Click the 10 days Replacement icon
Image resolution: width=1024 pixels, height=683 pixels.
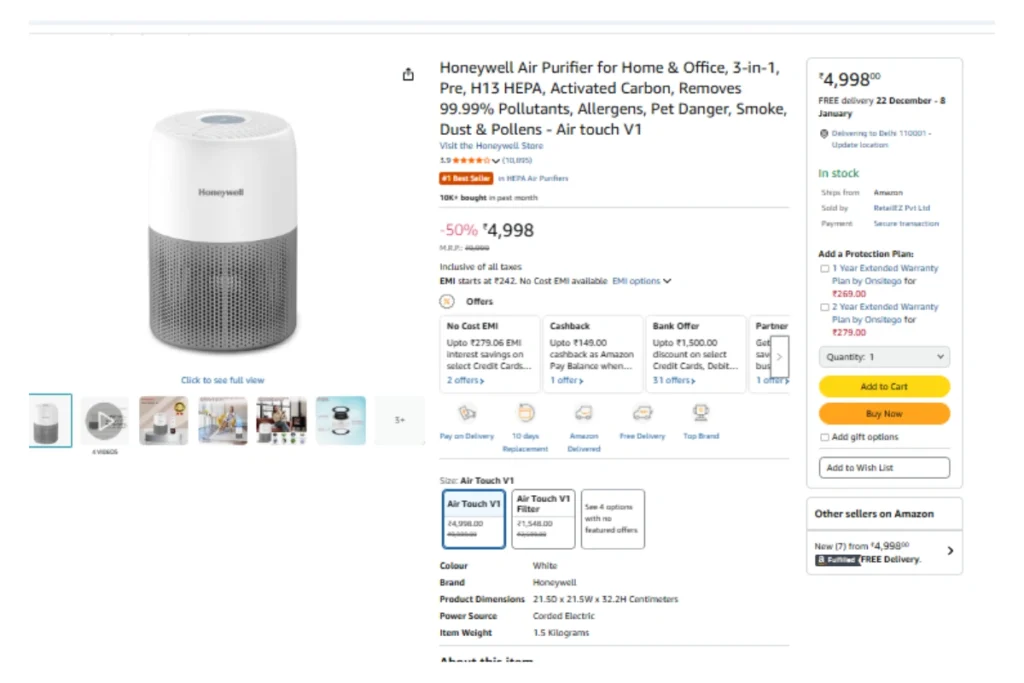(526, 413)
